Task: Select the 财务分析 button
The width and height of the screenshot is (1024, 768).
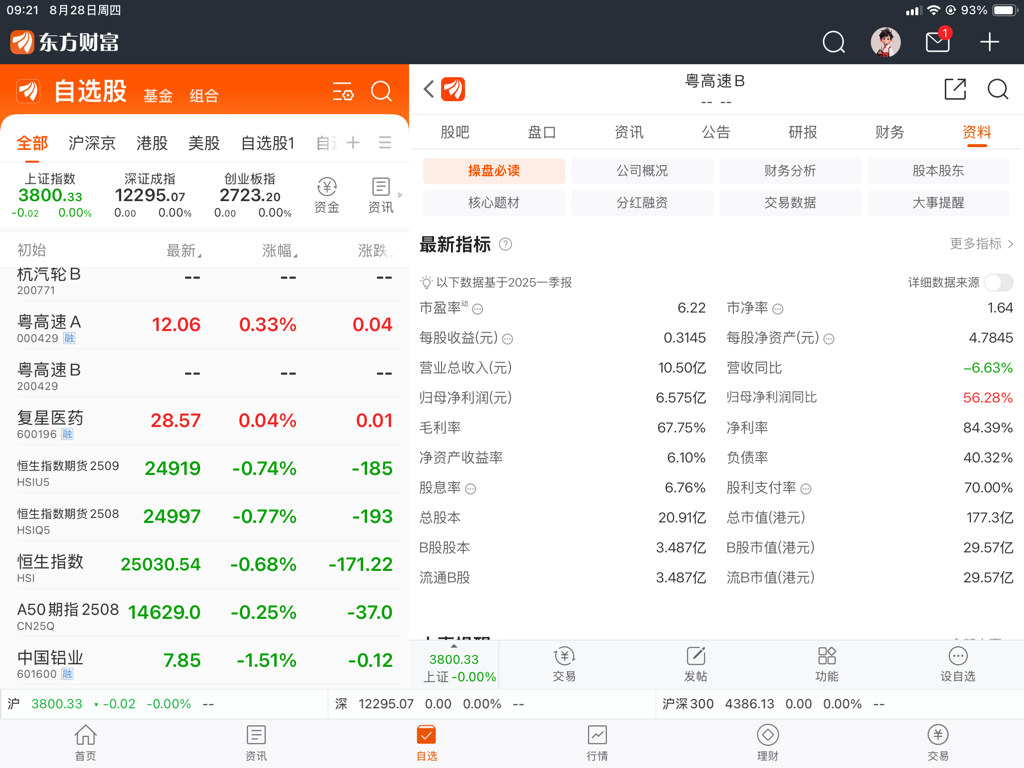Action: coord(790,171)
